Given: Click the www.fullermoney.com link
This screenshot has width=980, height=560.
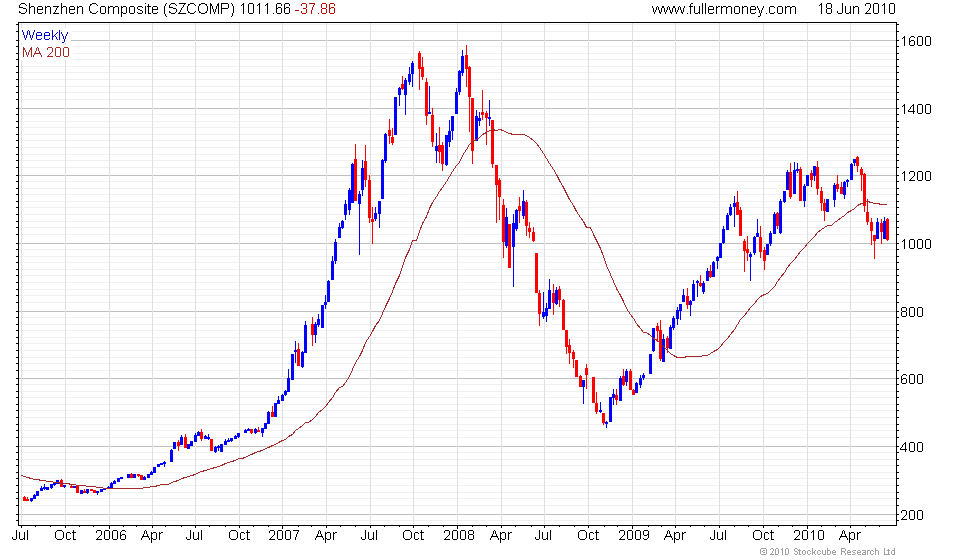Looking at the screenshot, I should [x=724, y=9].
